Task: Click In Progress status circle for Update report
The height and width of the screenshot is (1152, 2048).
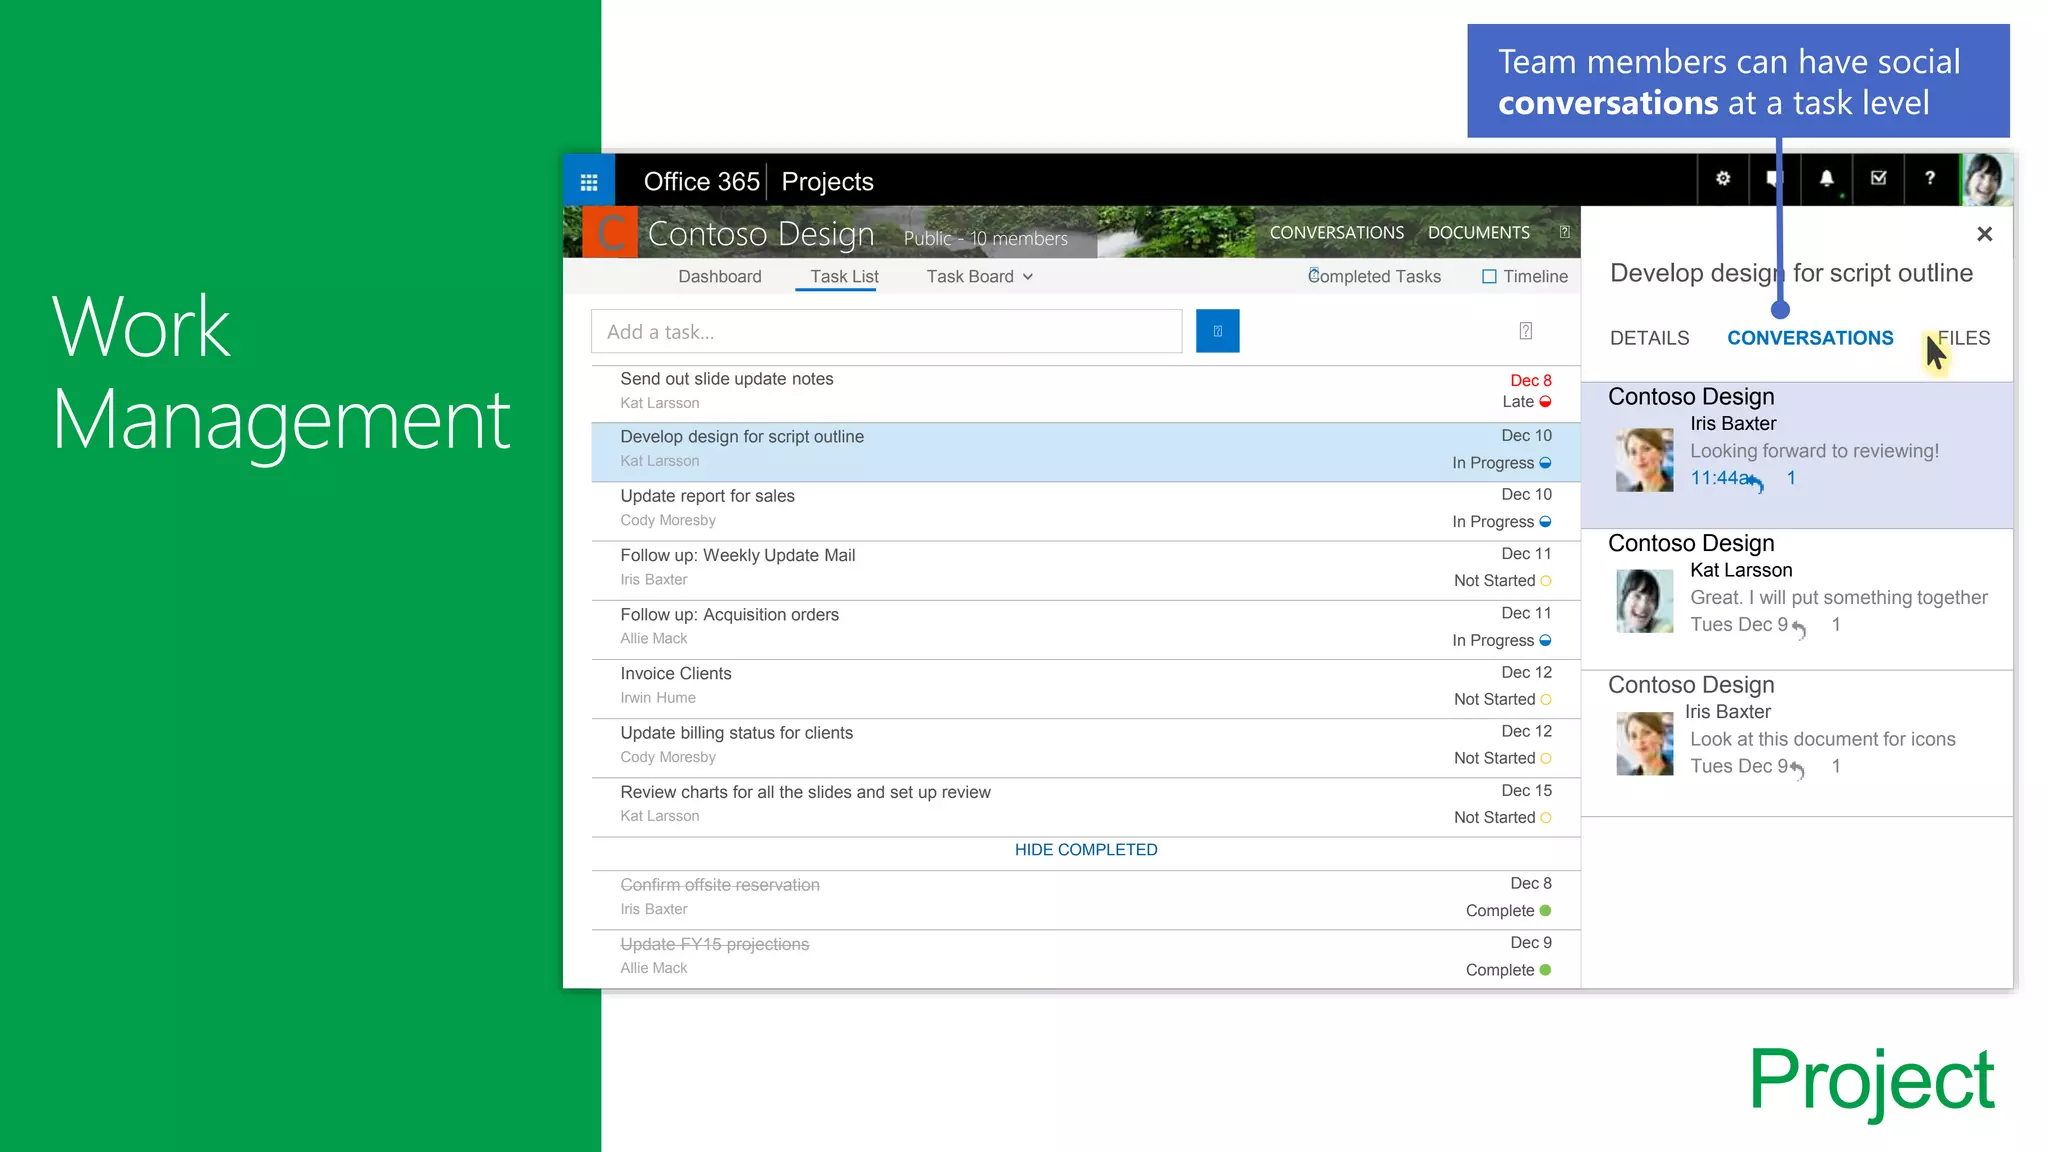Action: click(1545, 522)
